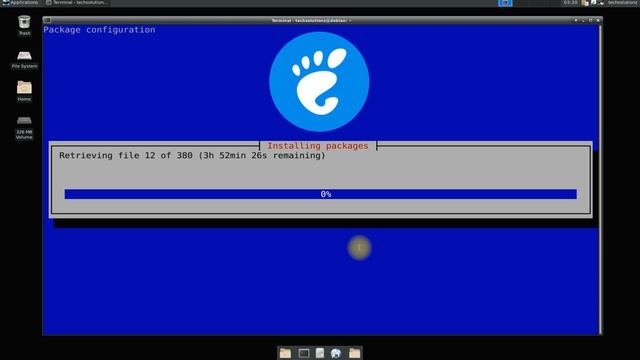Click the 'Package configuration' heading

coord(99,30)
